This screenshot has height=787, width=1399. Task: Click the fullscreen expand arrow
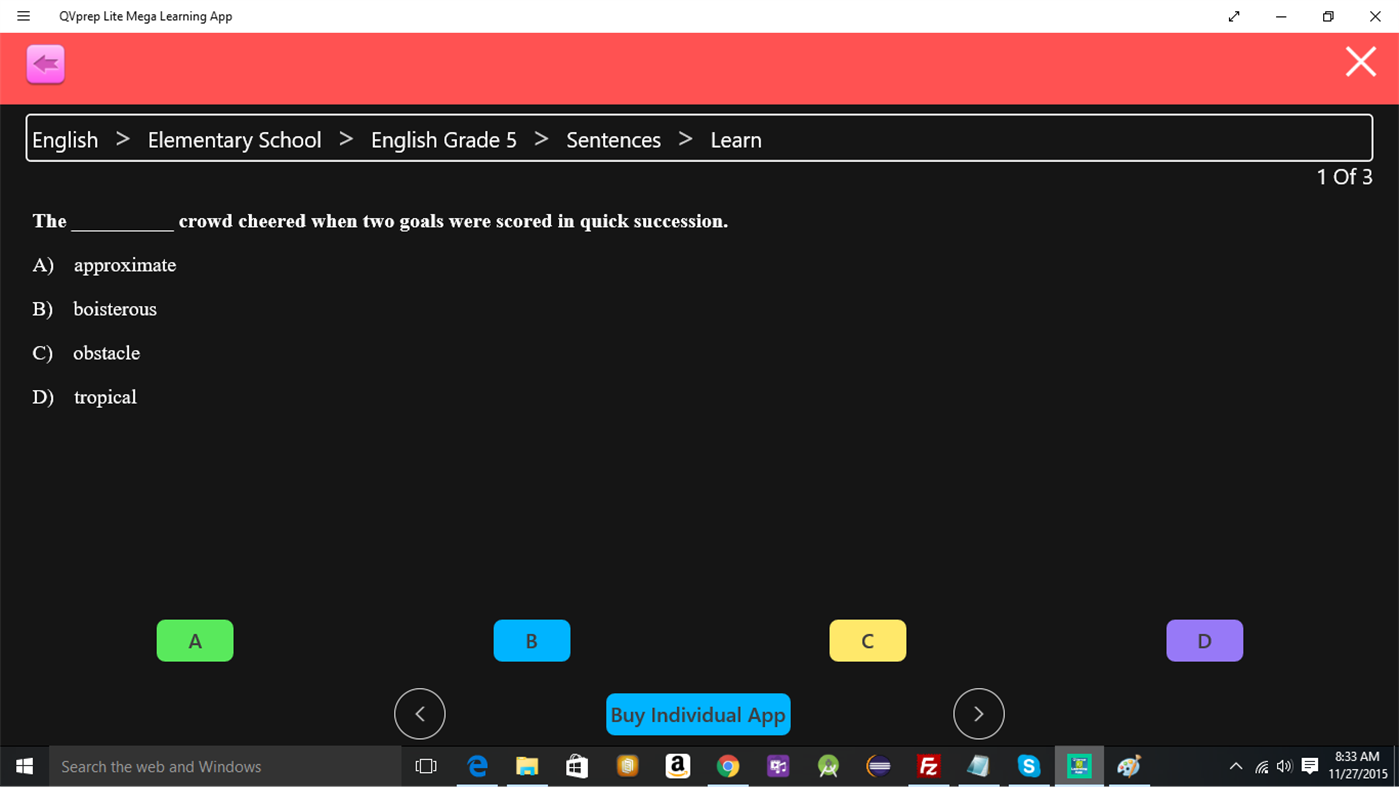(1233, 16)
